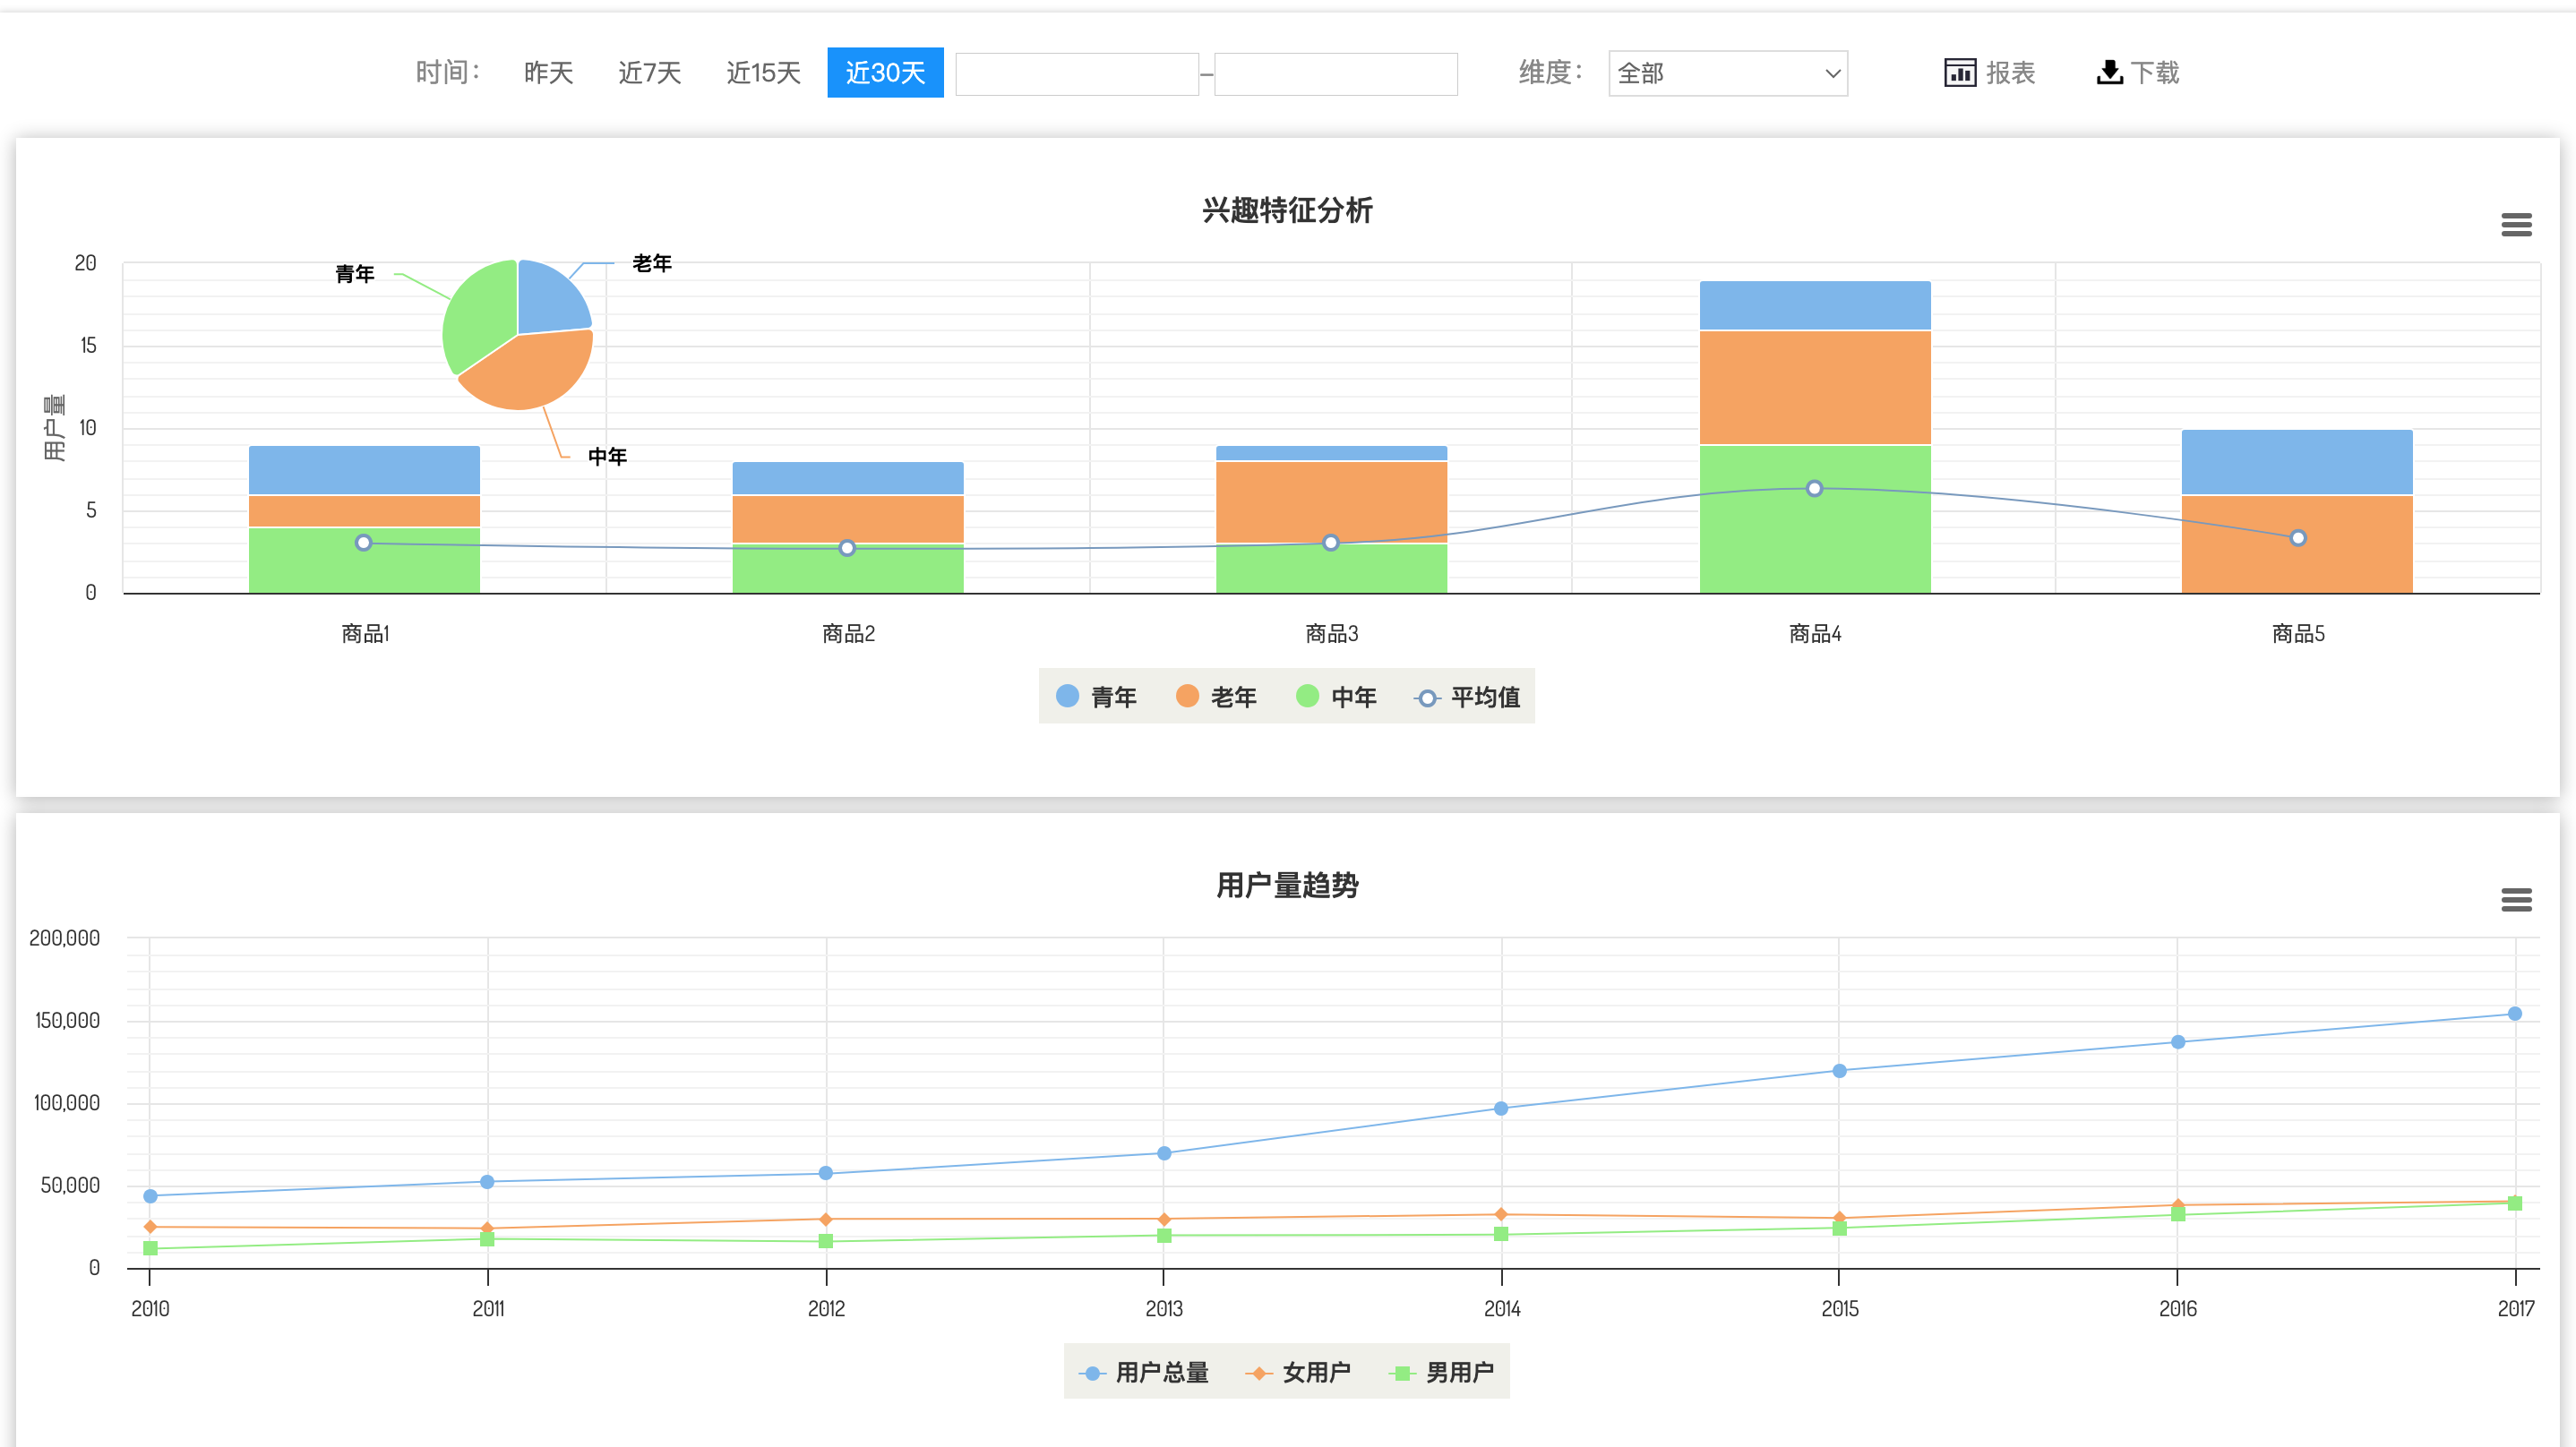Viewport: 2576px width, 1447px height.
Task: Select the 近7天 time filter
Action: point(649,73)
